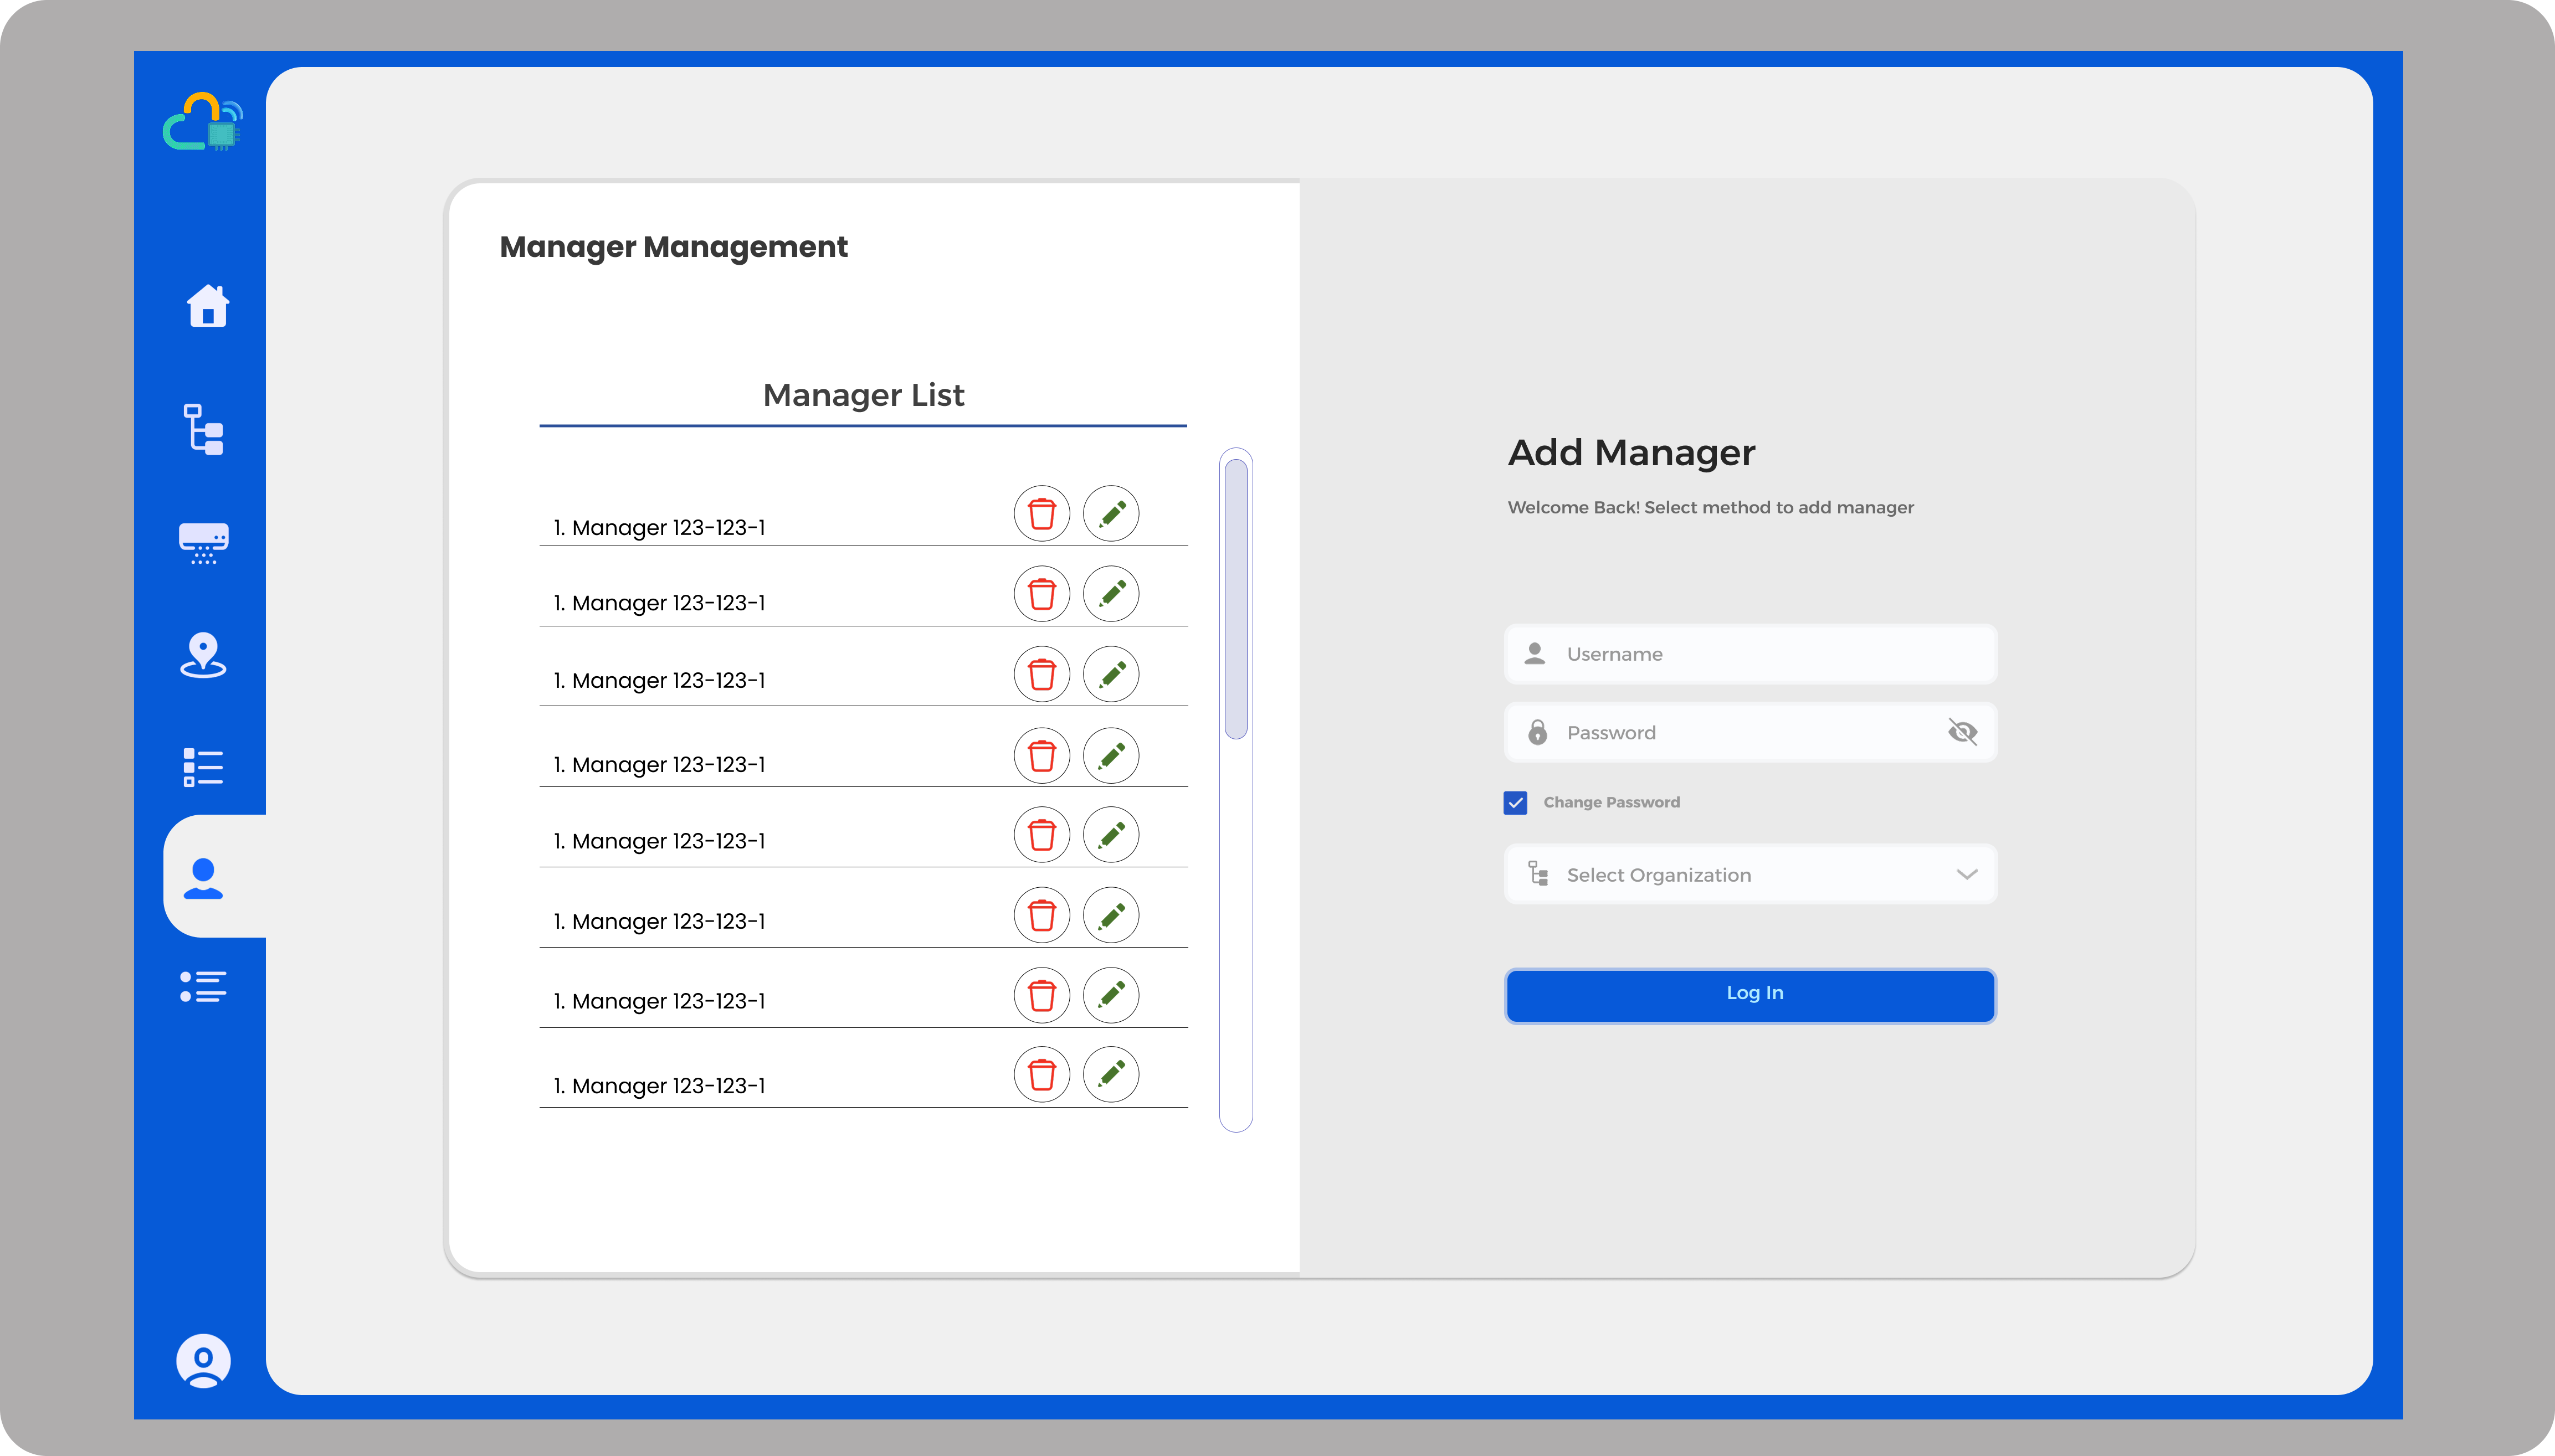The width and height of the screenshot is (2555, 1456).
Task: Toggle the Change Password checkbox
Action: (x=1515, y=803)
